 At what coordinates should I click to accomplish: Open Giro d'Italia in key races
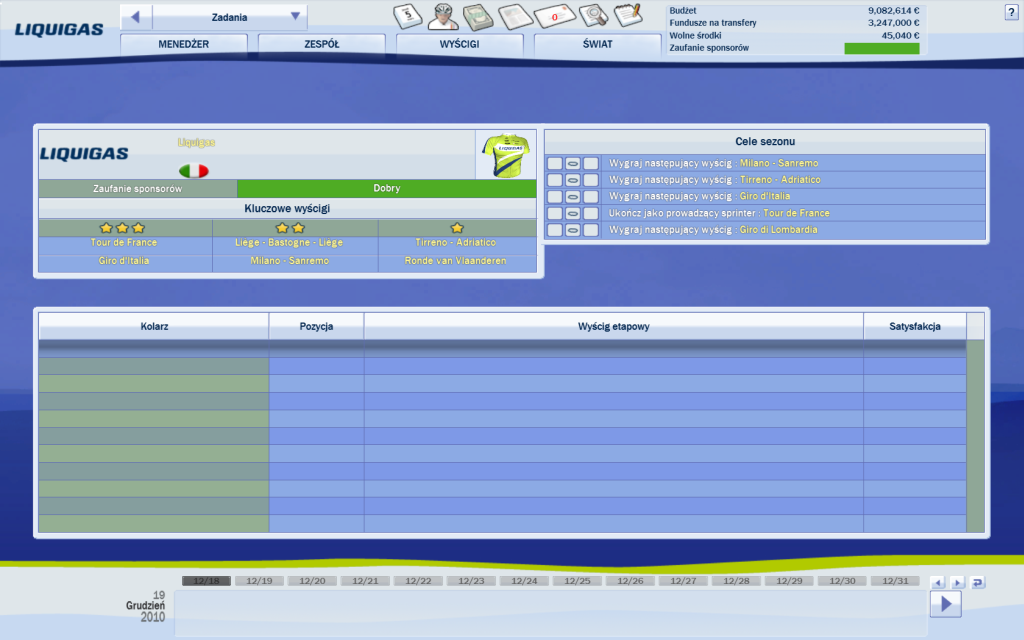coord(124,261)
